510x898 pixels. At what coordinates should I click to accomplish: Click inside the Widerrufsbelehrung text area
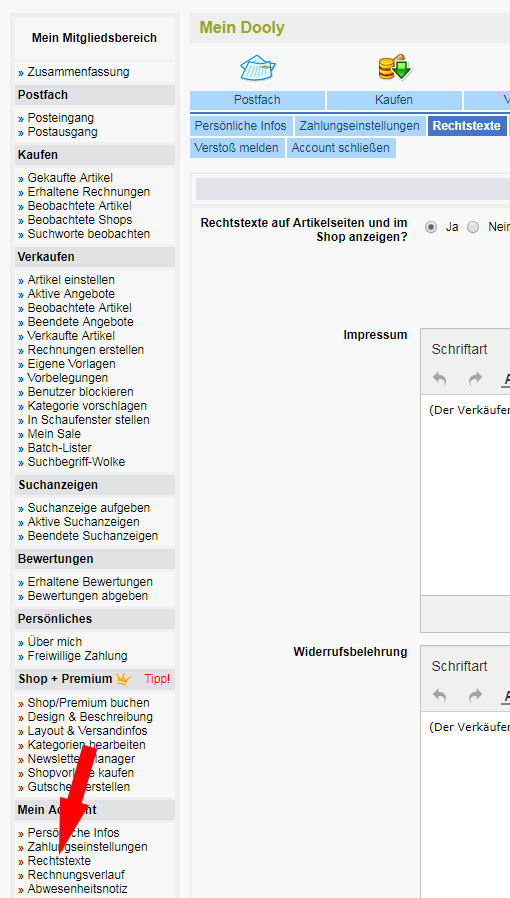(465, 805)
